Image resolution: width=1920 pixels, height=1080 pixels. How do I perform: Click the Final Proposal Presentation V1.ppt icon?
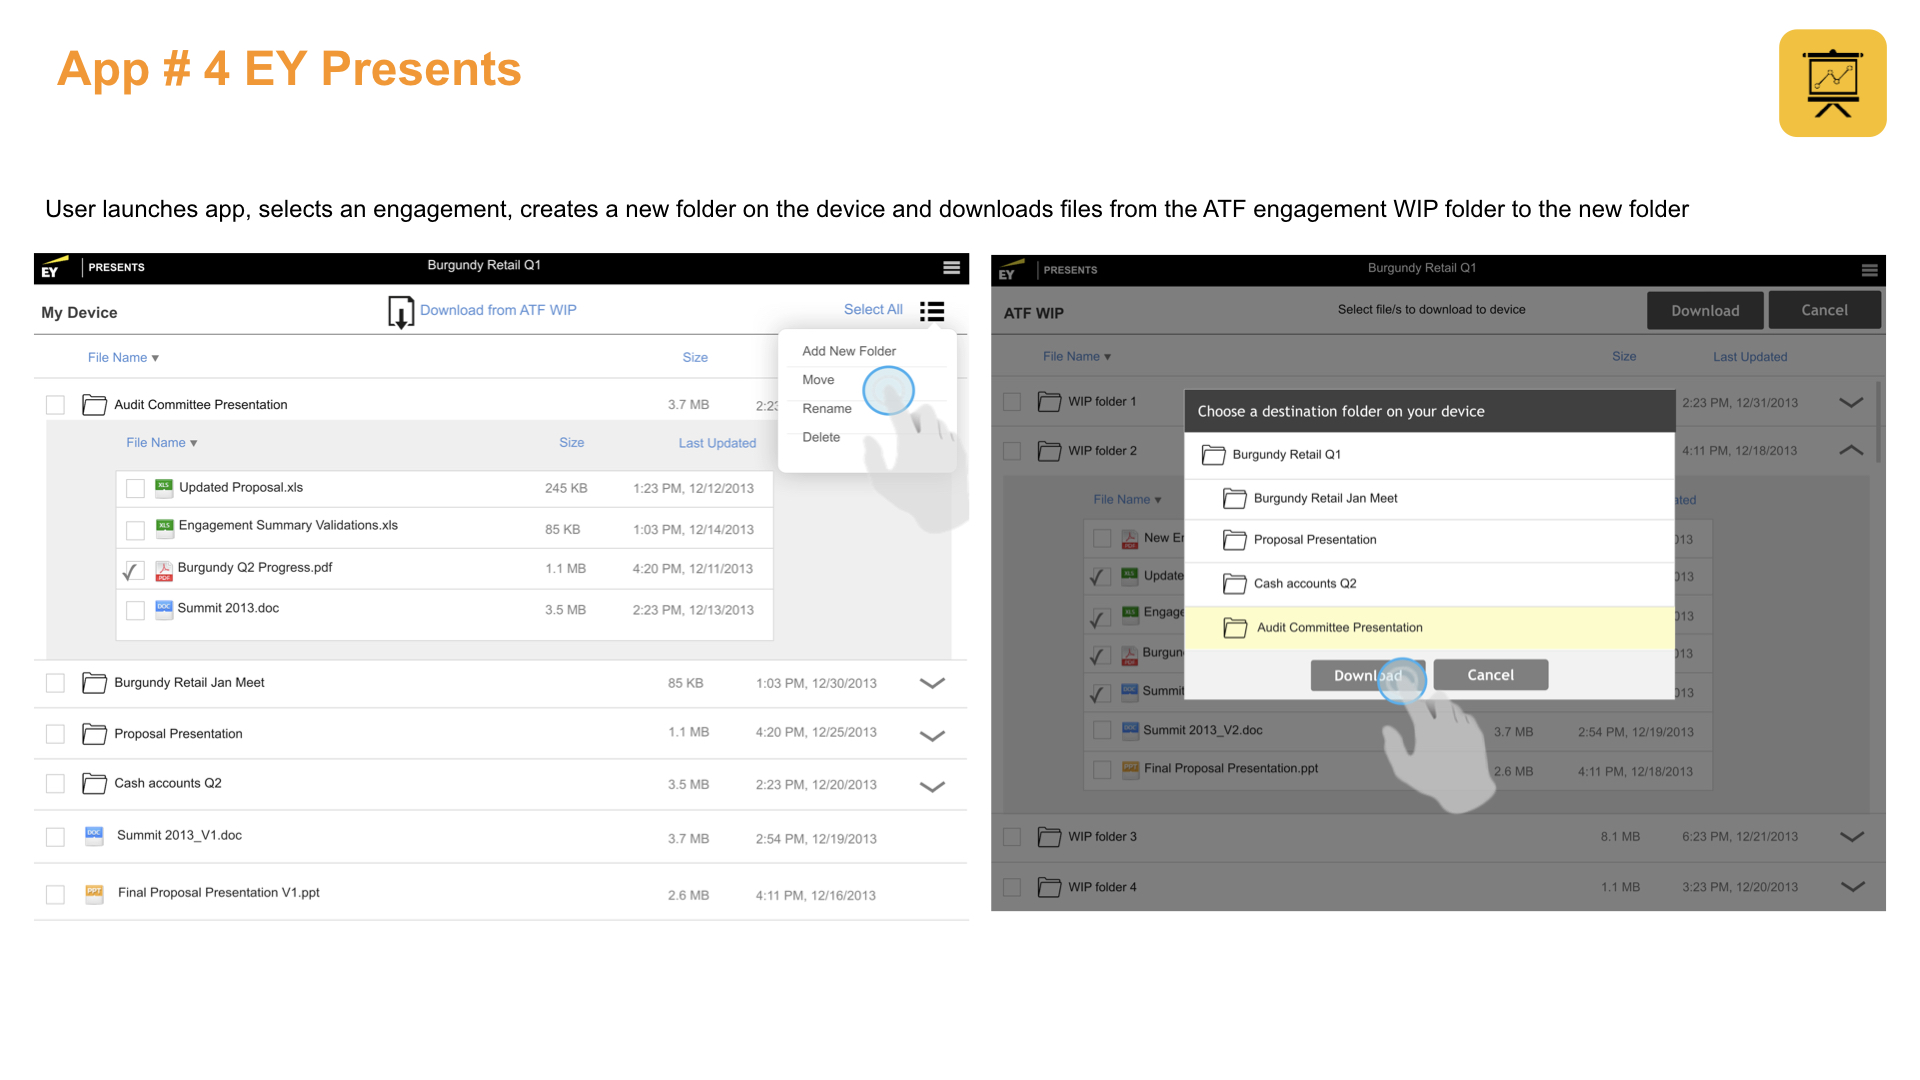point(94,893)
